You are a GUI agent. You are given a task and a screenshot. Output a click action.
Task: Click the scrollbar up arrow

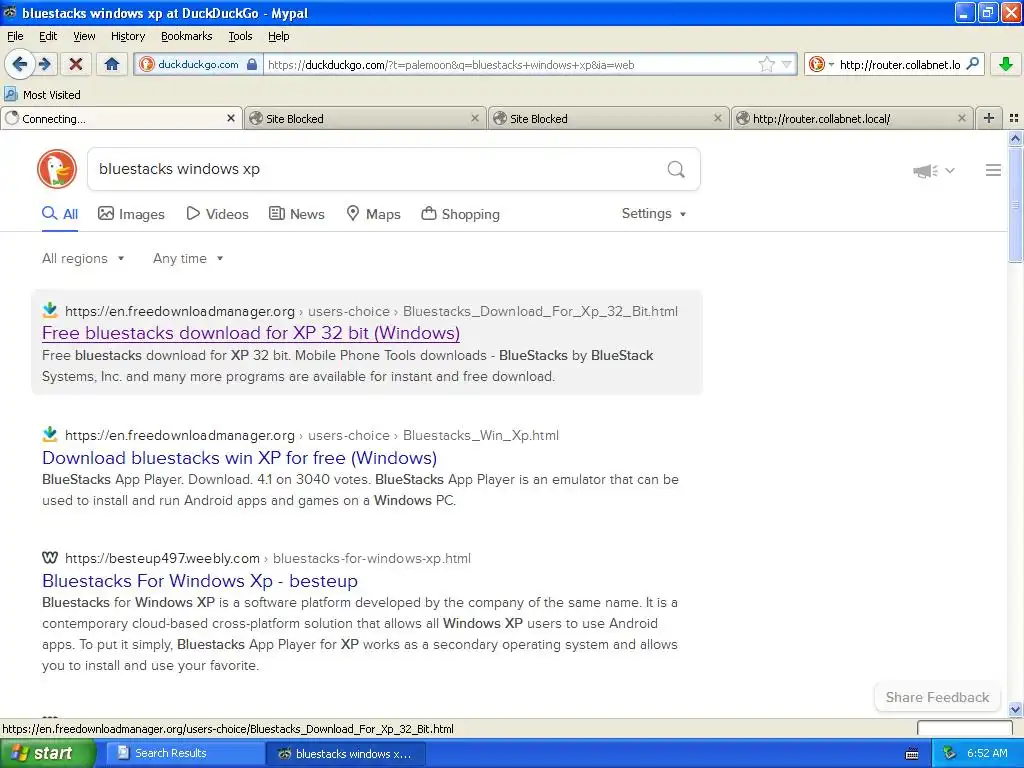(x=1015, y=138)
